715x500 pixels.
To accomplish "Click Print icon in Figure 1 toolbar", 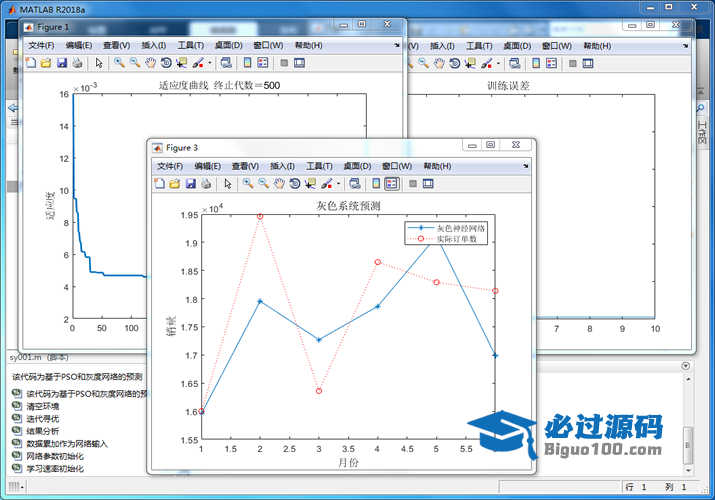I will [77, 63].
